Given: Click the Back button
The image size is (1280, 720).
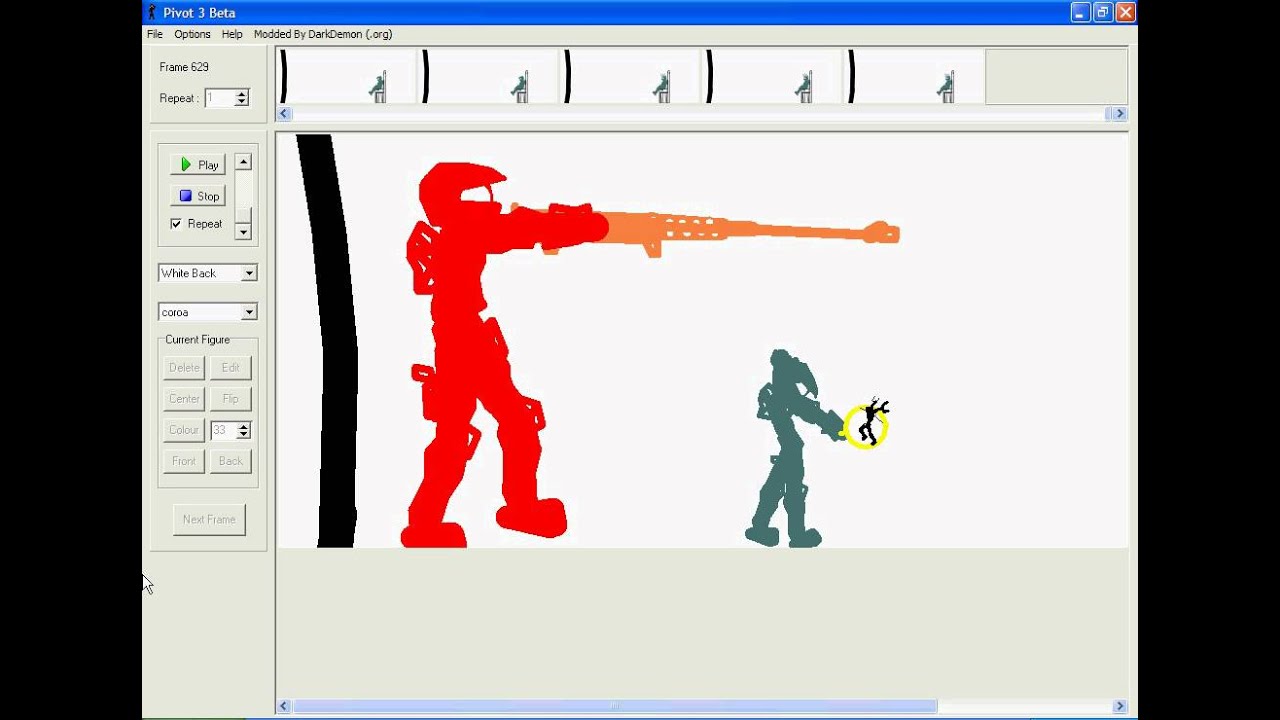Looking at the screenshot, I should [x=230, y=461].
